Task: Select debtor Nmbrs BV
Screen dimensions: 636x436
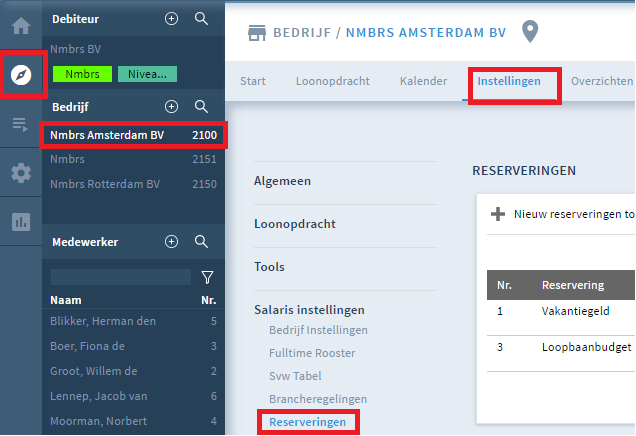Action: pyautogui.click(x=75, y=49)
